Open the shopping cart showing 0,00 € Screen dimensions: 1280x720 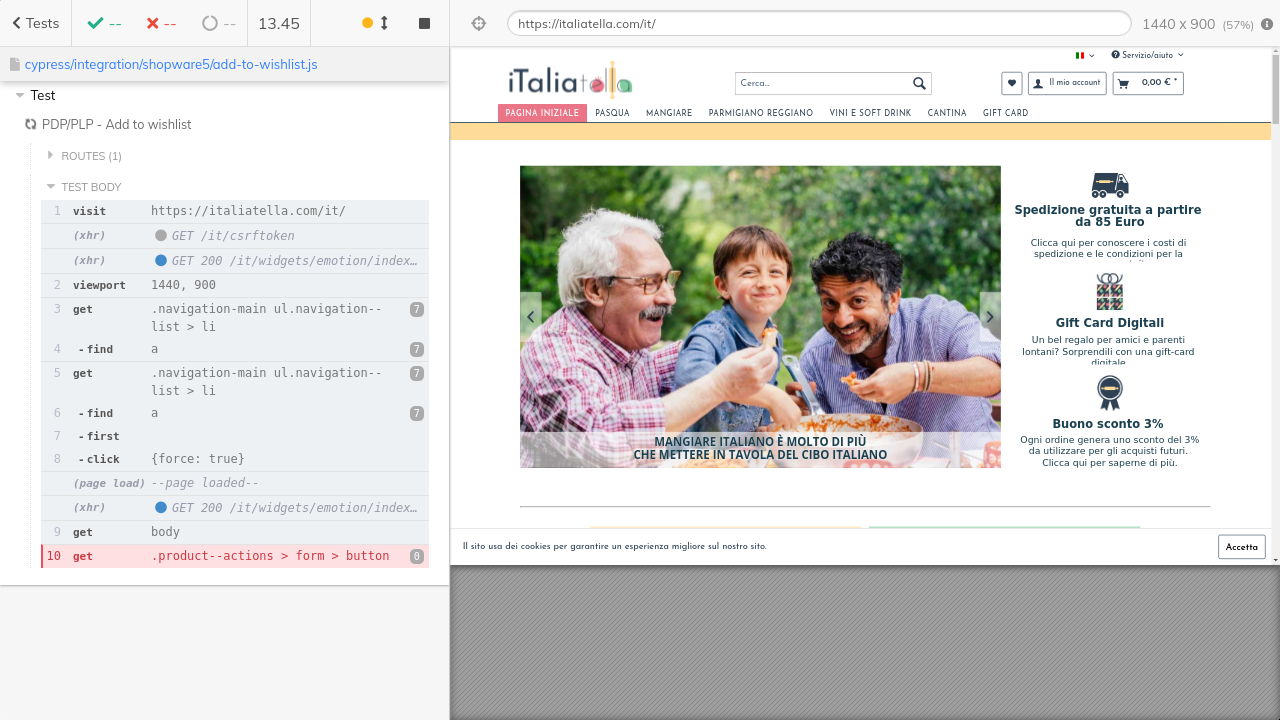coord(1148,83)
